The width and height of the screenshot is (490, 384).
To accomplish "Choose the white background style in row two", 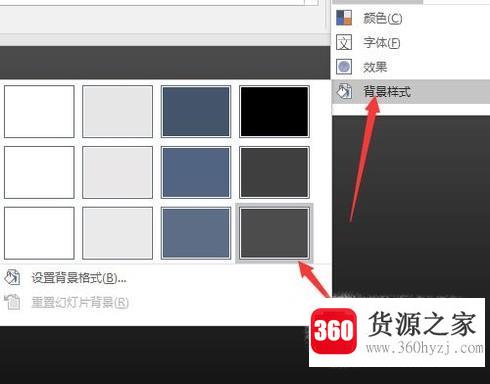I will point(39,172).
